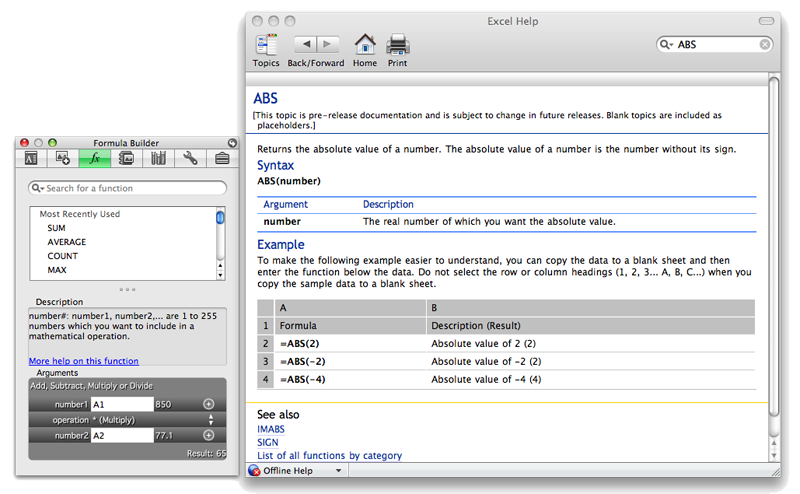The width and height of the screenshot is (800, 494).
Task: Click the Excel Help scroll down arrow
Action: point(774,455)
